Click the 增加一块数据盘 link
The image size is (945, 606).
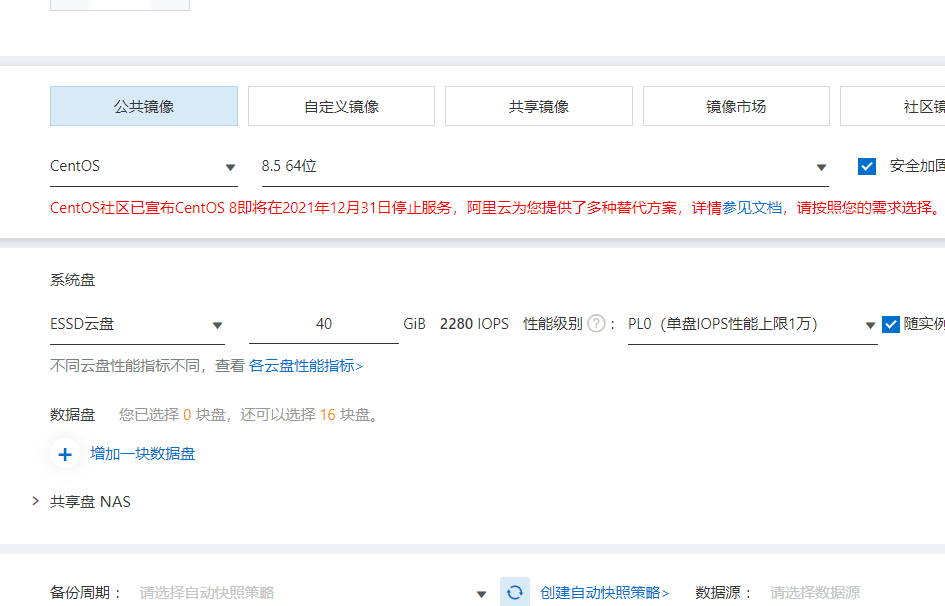point(143,454)
